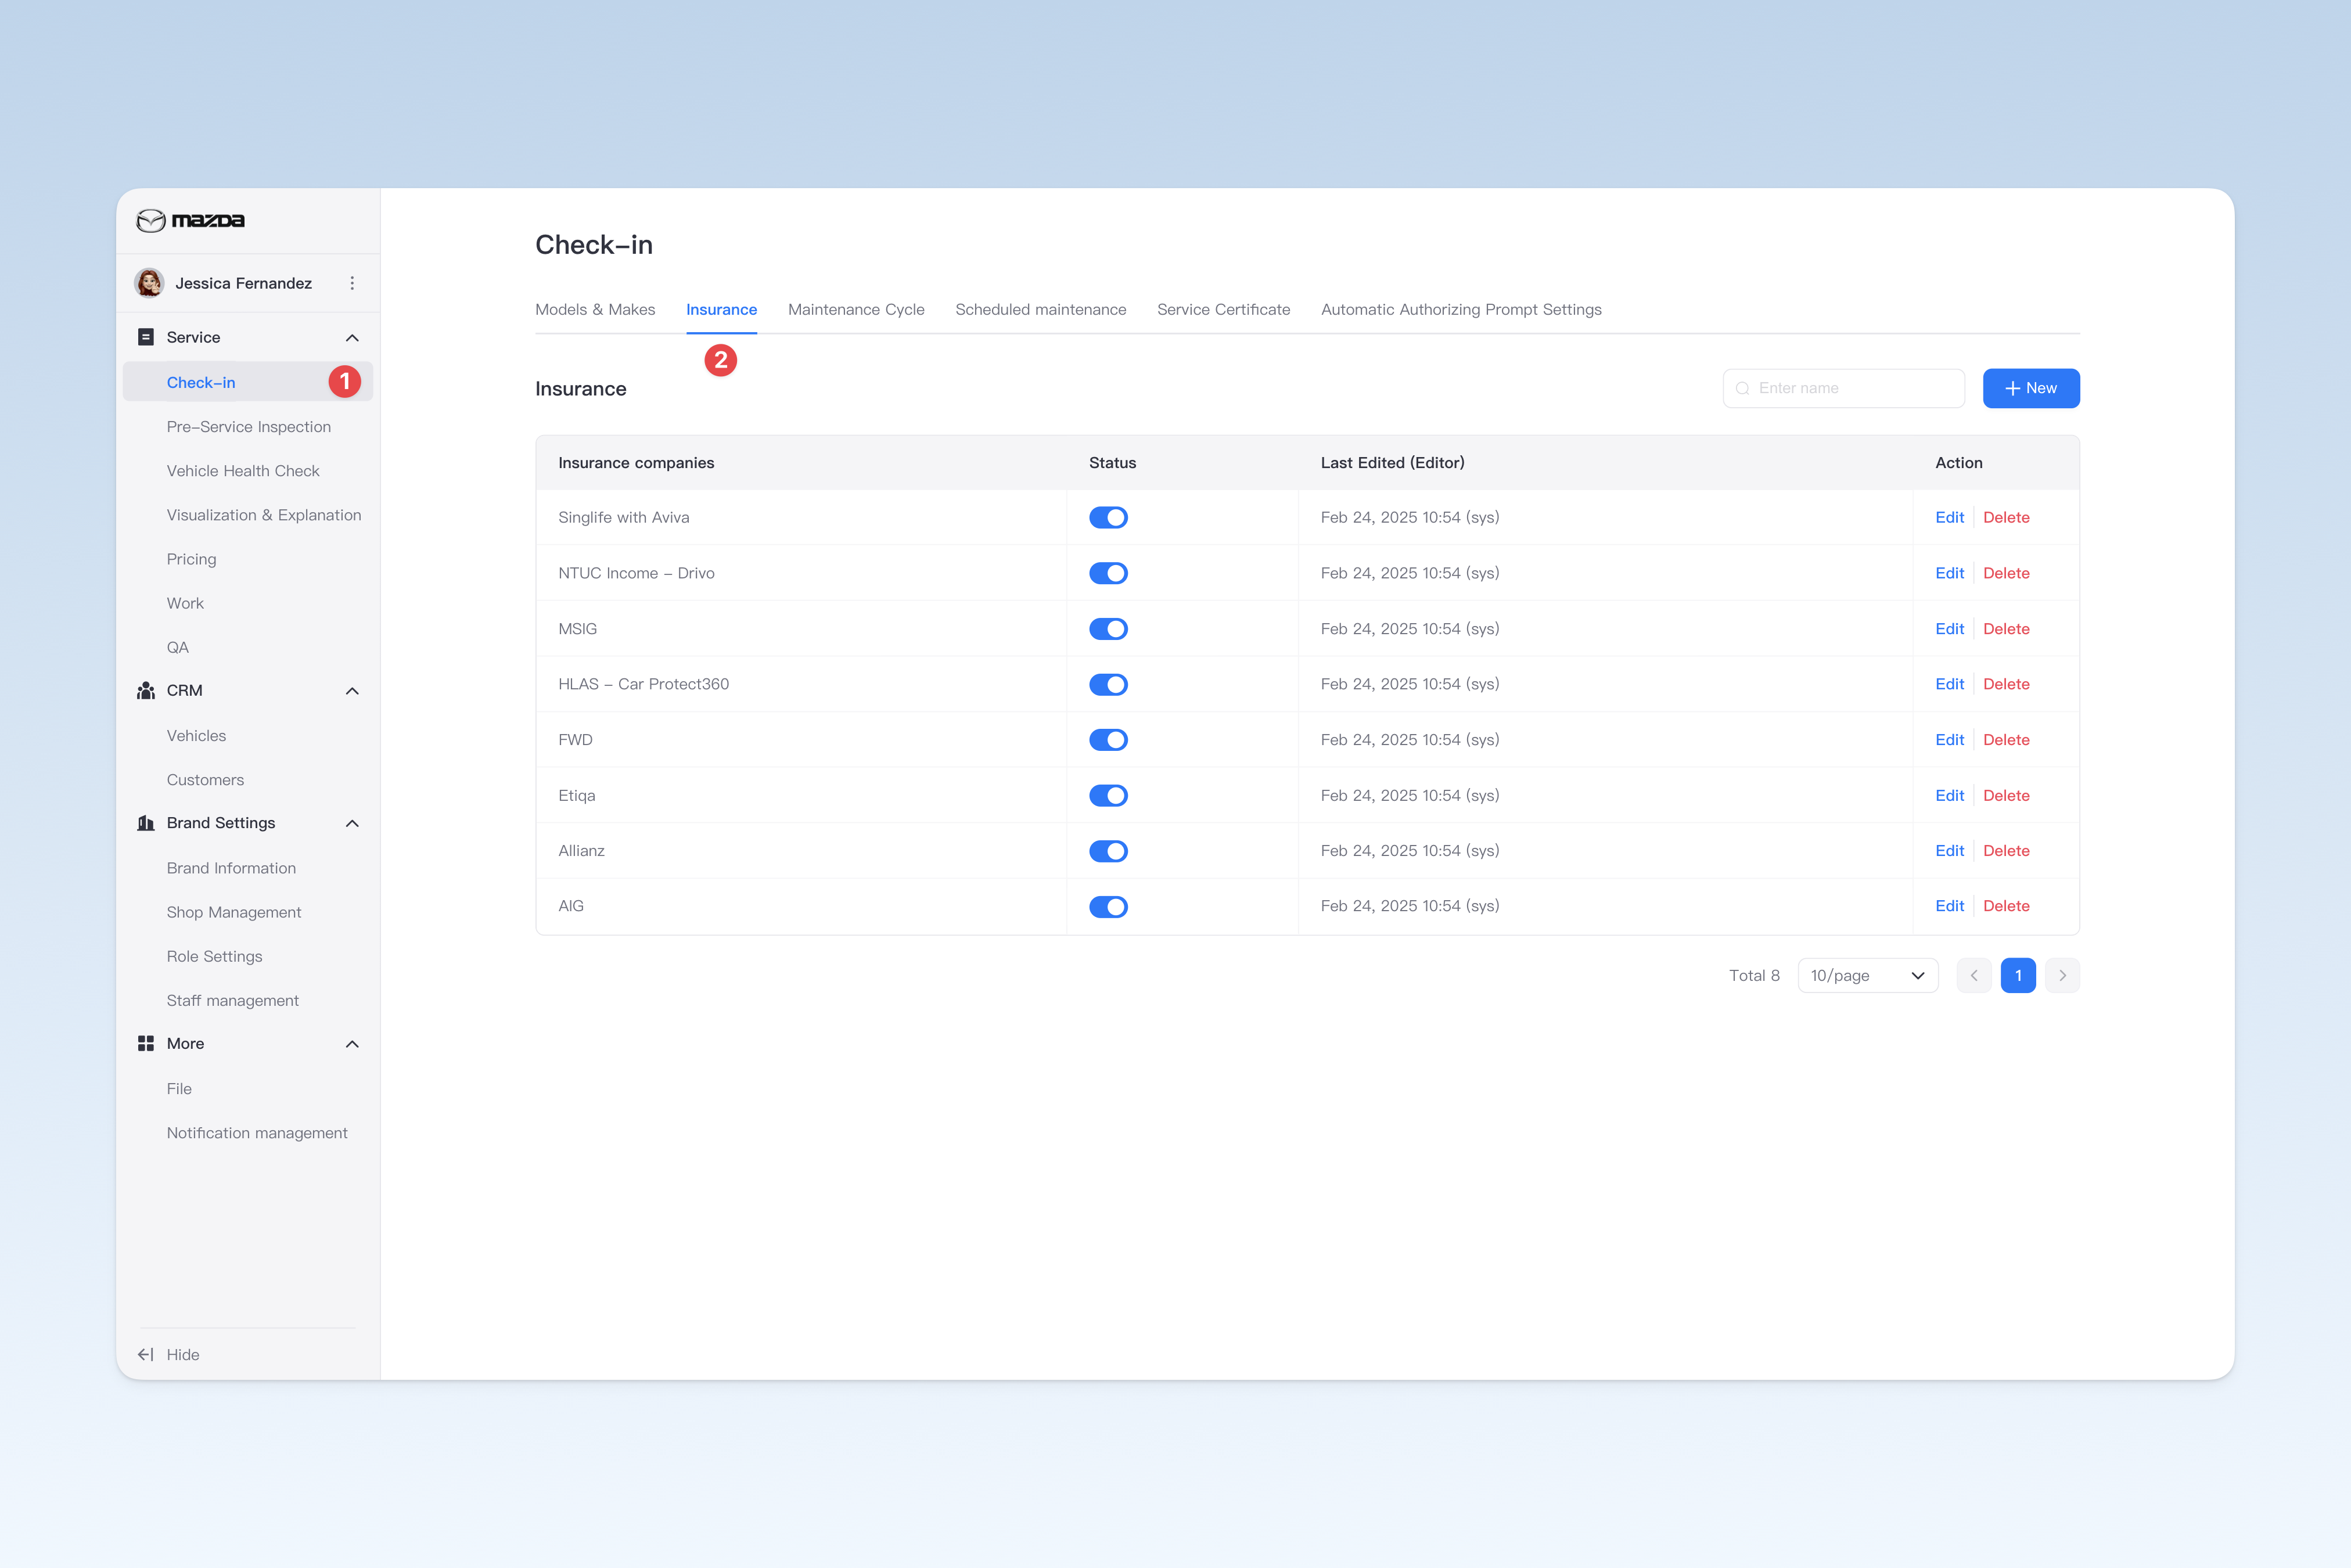The height and width of the screenshot is (1568, 2351).
Task: Click the Brand Settings building icon
Action: [x=146, y=823]
